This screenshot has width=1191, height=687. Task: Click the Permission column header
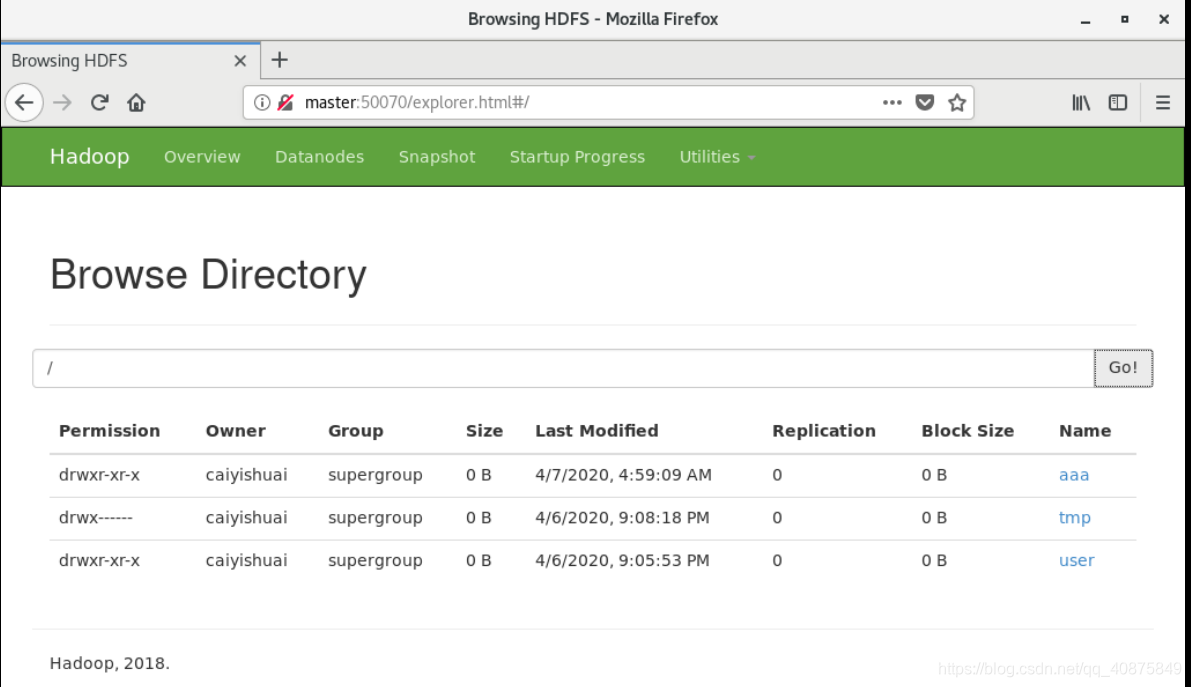click(109, 431)
